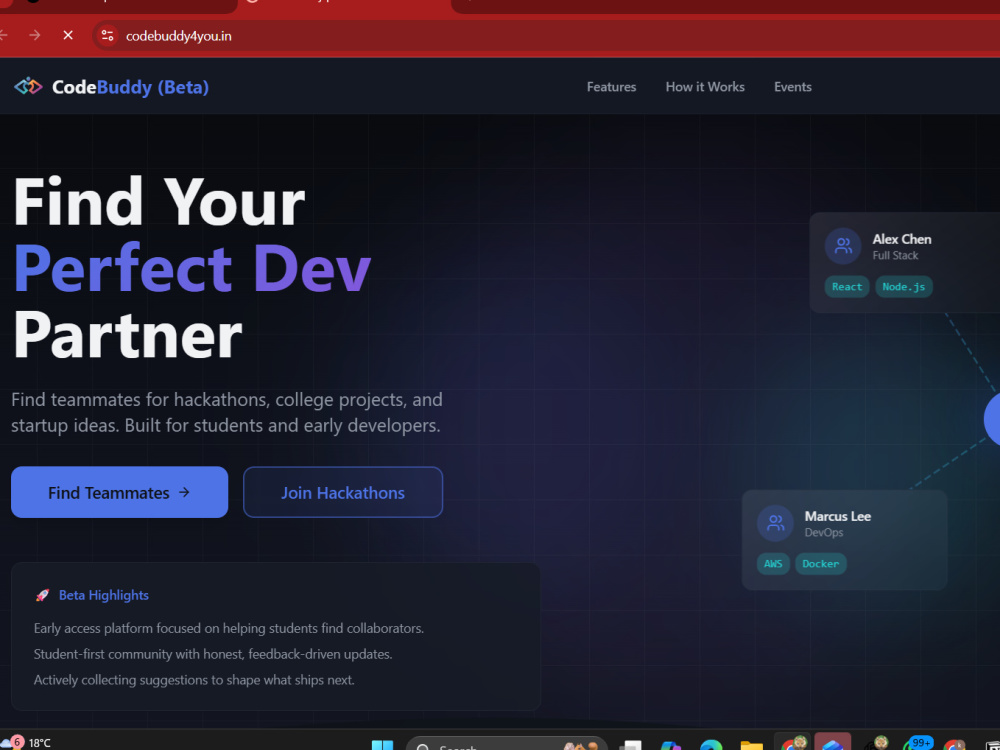Click the 'Perfect Dev' gradient headline

click(x=191, y=268)
